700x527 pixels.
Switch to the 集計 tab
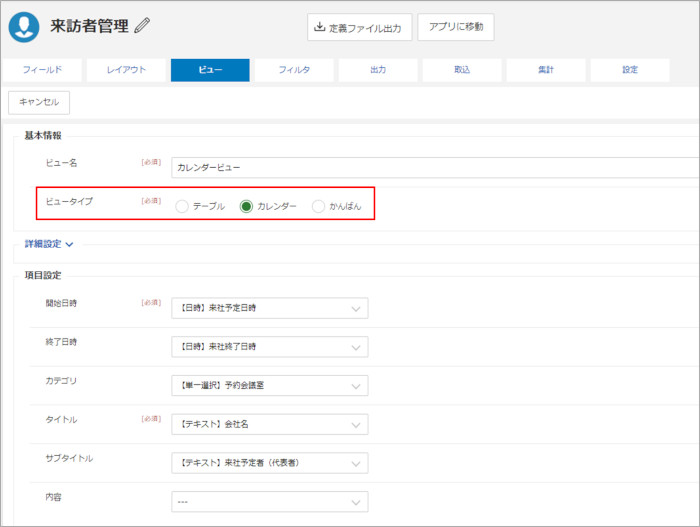(x=546, y=70)
